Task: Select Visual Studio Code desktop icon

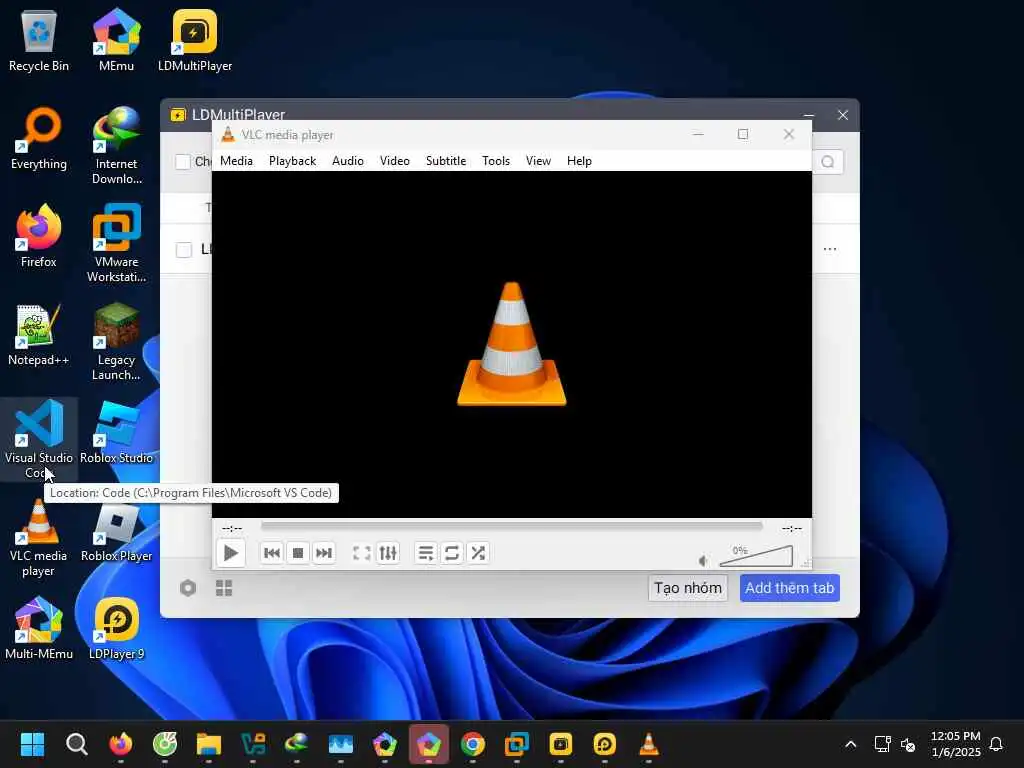Action: coord(39,439)
